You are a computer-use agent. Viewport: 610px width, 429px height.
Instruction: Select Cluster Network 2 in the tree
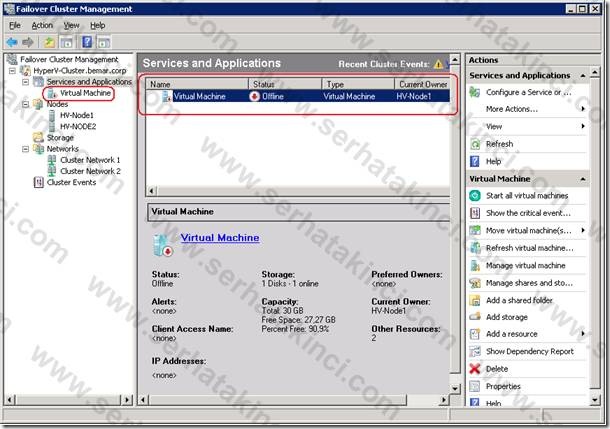[x=90, y=172]
